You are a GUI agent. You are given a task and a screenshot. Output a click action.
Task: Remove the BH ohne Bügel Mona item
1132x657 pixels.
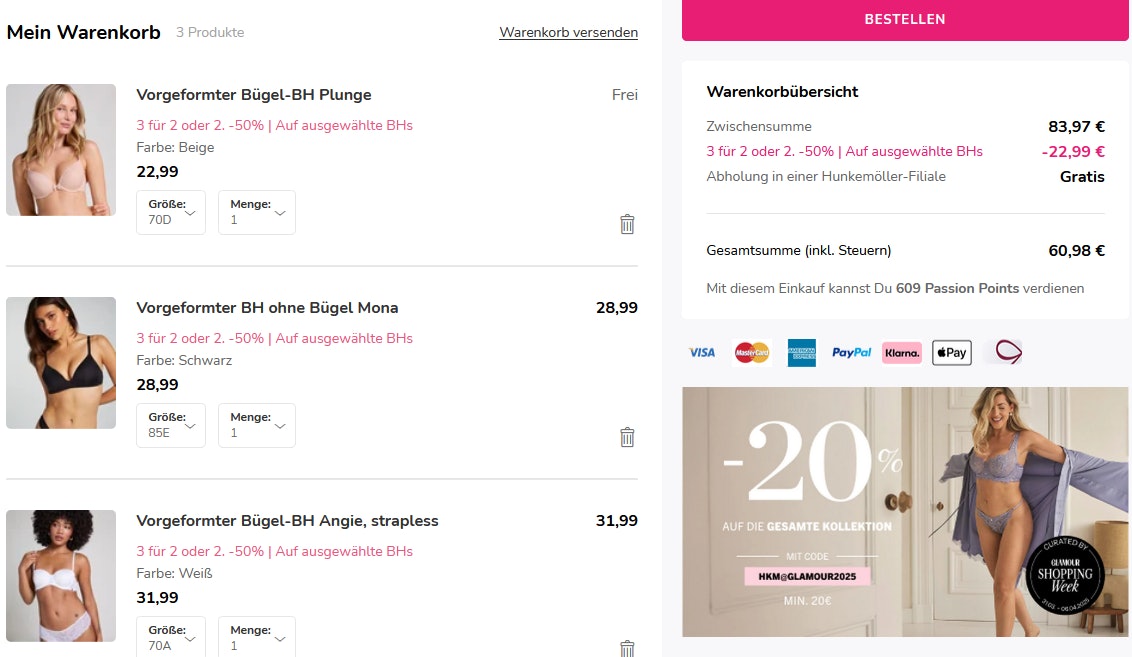[x=627, y=437]
